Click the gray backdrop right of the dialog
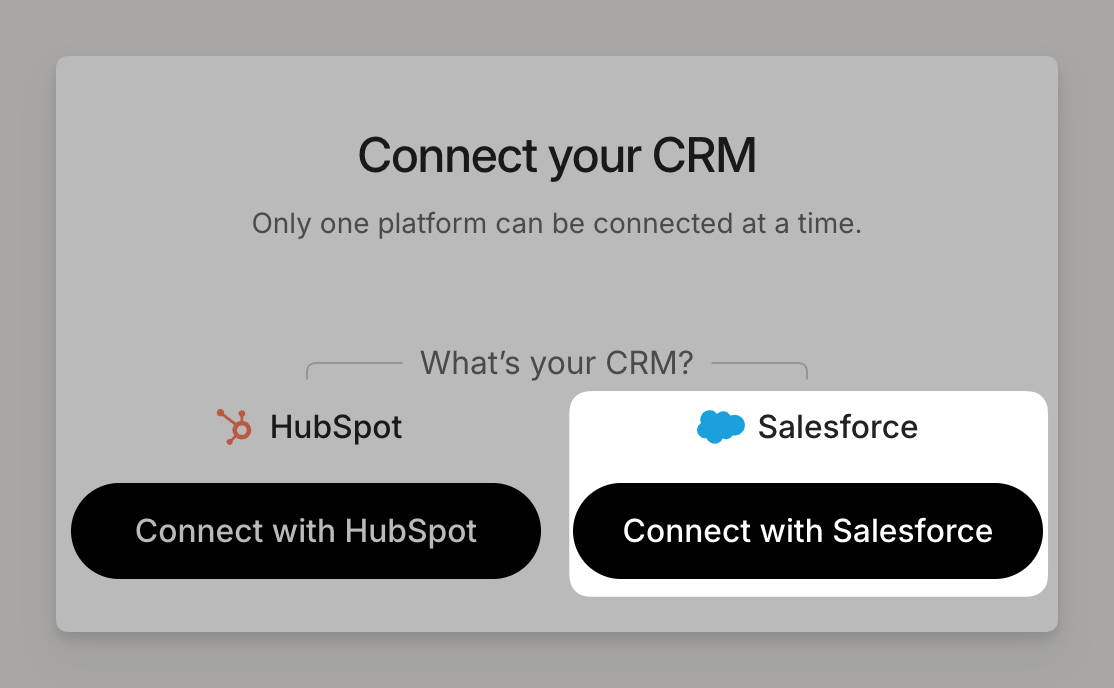Viewport: 1114px width, 688px height. [x=1086, y=344]
